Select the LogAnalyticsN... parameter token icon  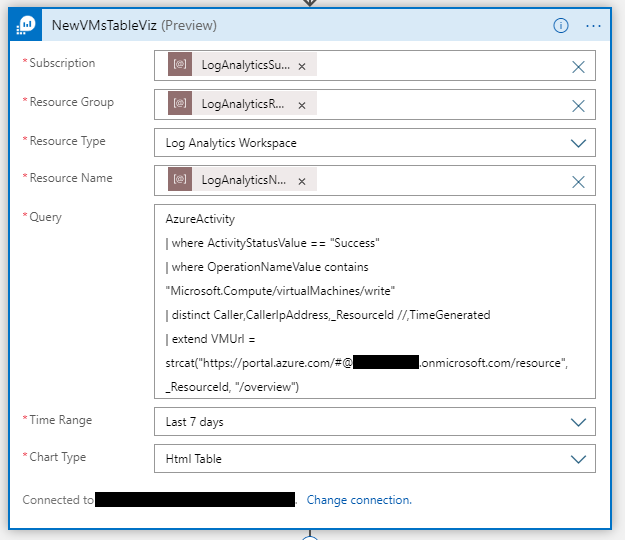(x=180, y=179)
